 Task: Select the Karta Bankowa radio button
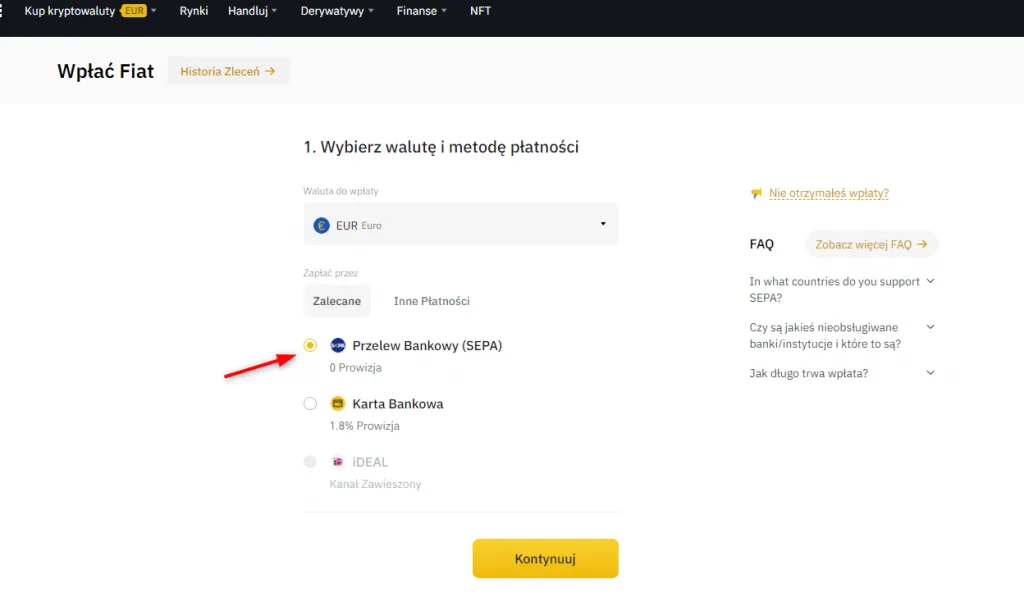(310, 404)
